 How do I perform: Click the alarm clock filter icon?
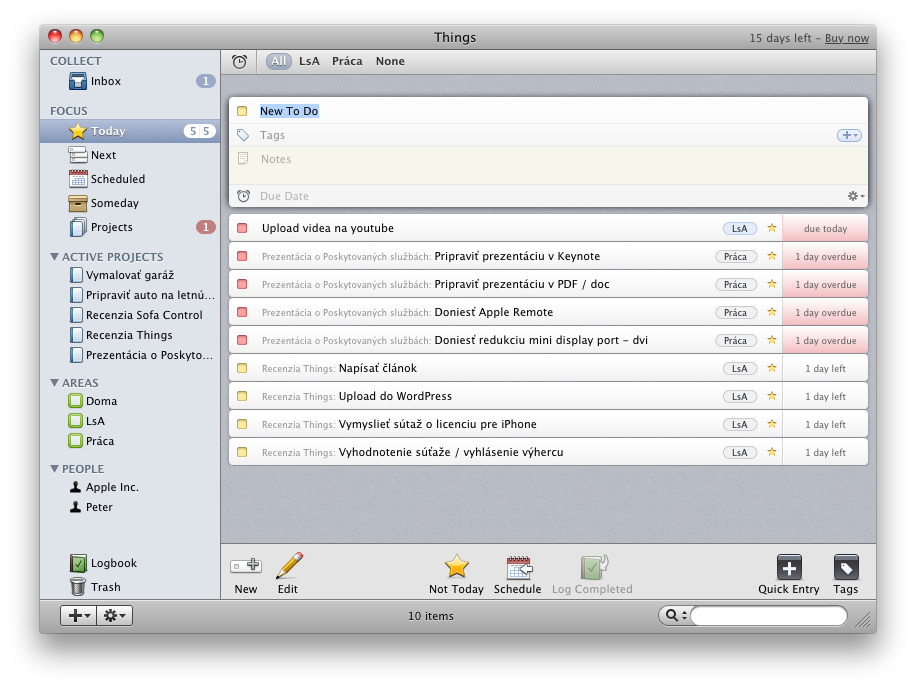(x=239, y=61)
